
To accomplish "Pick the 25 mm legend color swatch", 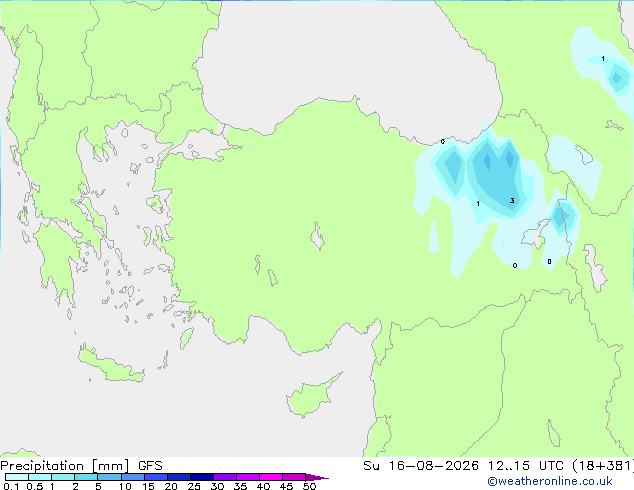I will coord(201,477).
